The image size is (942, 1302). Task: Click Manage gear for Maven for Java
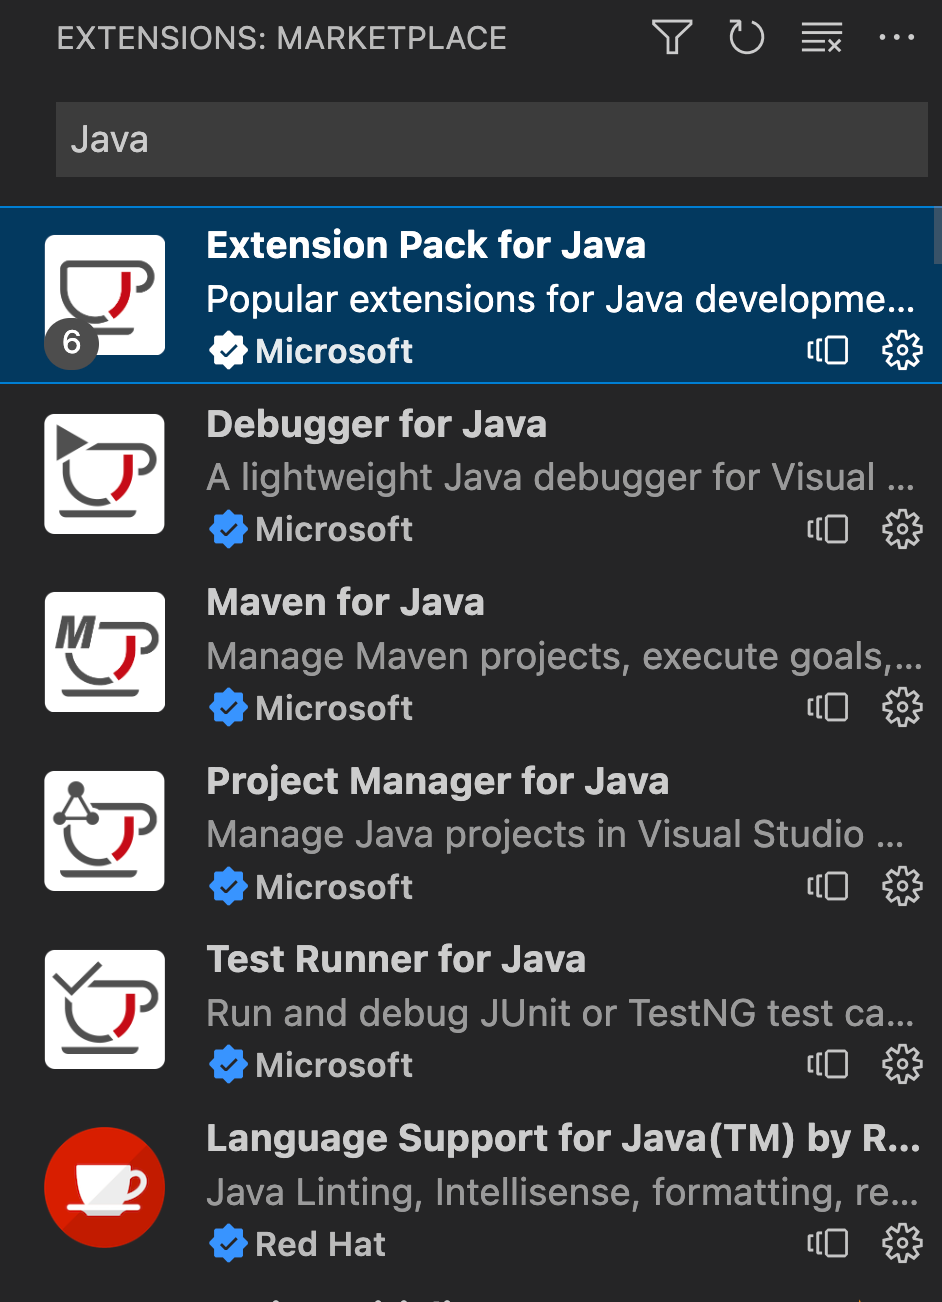(x=901, y=708)
